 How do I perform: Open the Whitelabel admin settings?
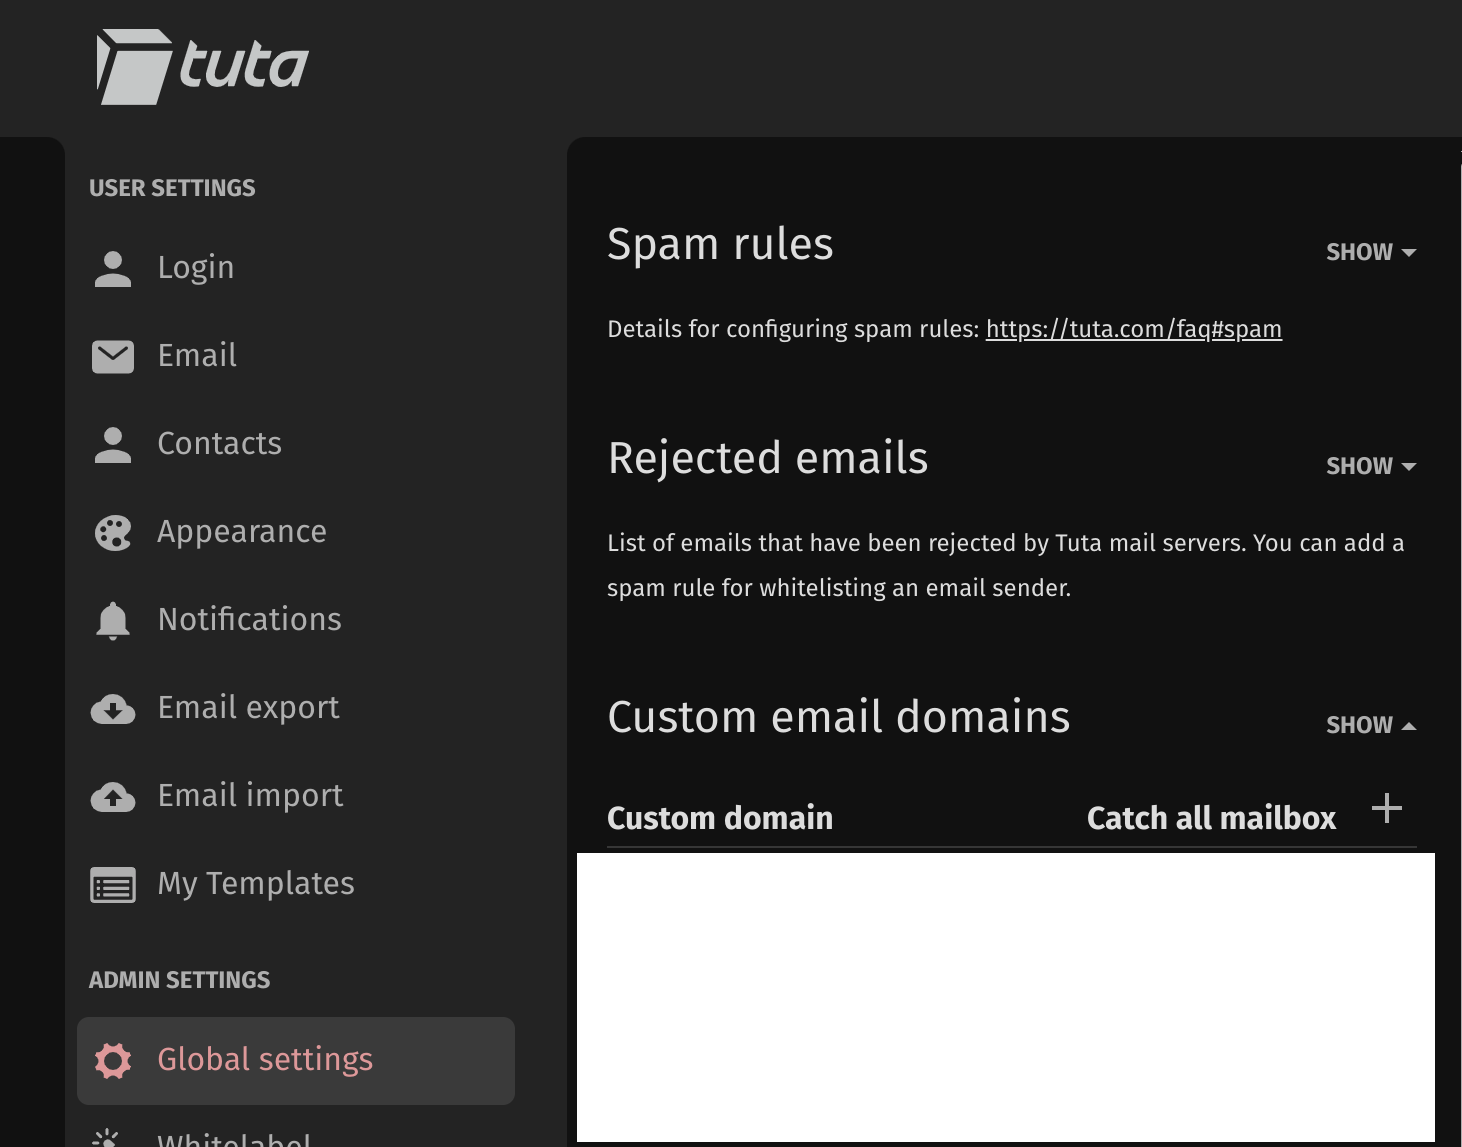(x=234, y=1139)
